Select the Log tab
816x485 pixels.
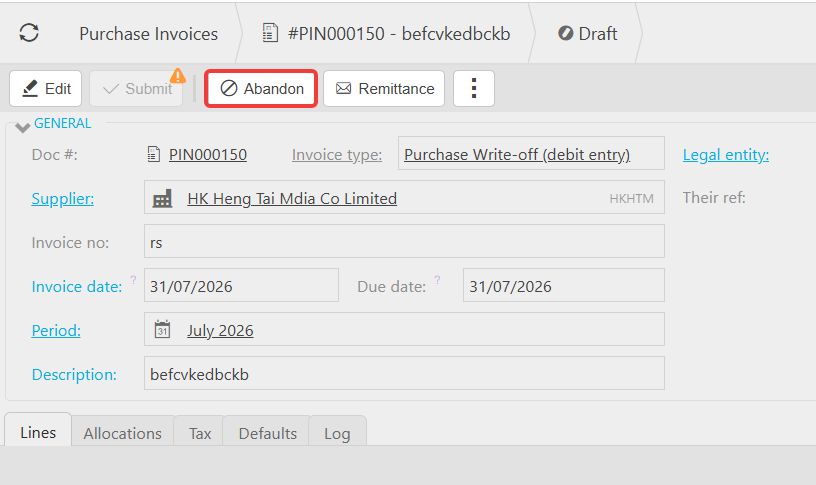click(x=337, y=432)
